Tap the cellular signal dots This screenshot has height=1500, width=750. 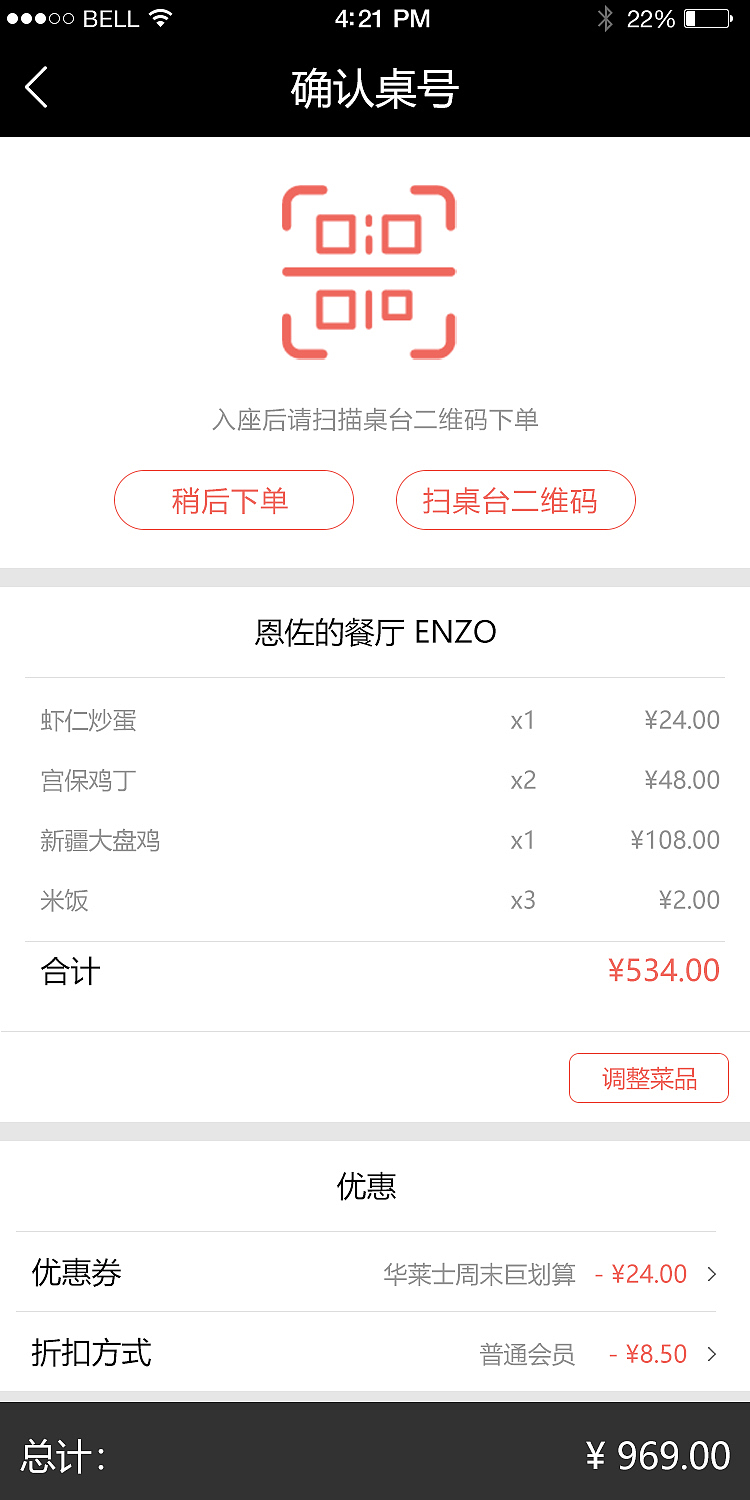[x=40, y=19]
